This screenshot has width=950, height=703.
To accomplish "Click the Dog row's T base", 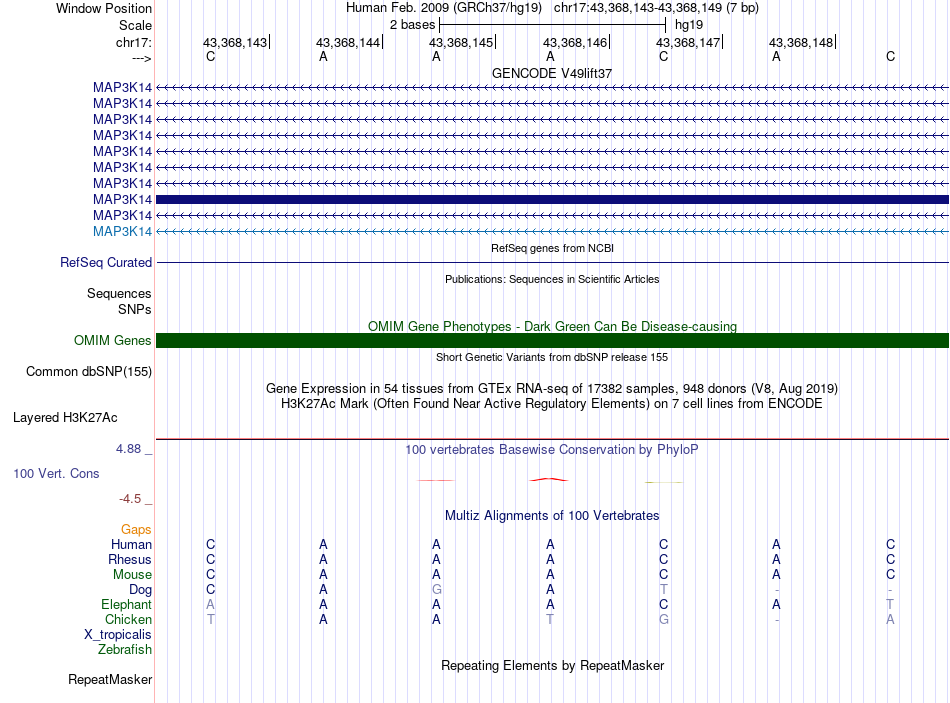I will (663, 590).
